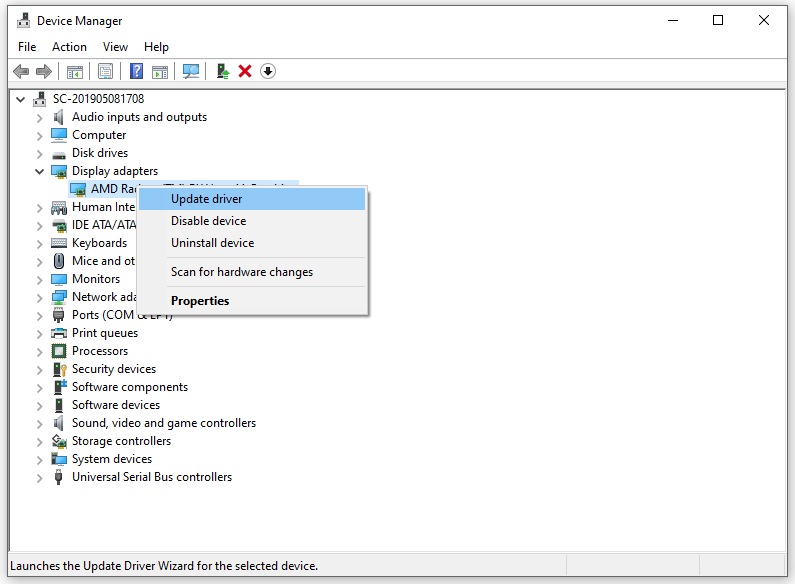The image size is (795, 584).
Task: Select the Display adapters label
Action: [115, 171]
